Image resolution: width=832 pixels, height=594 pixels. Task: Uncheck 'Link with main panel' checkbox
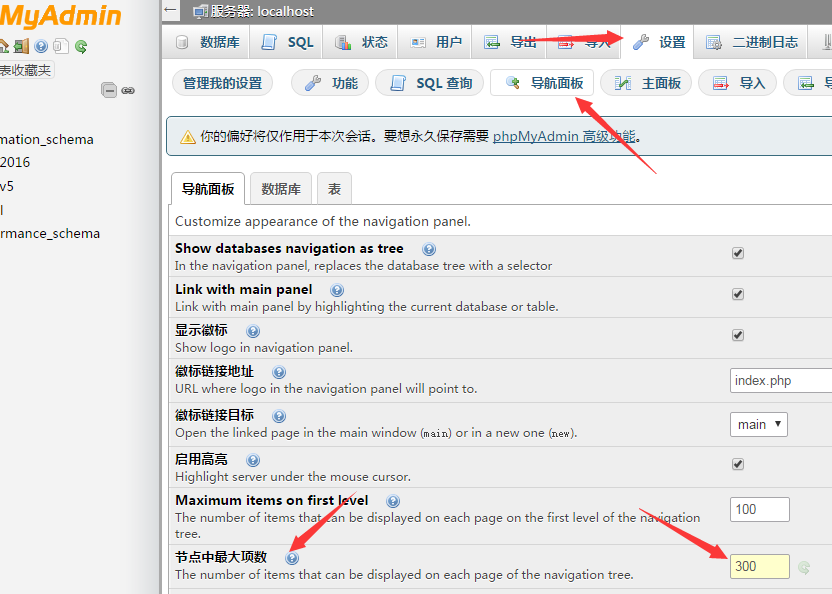tap(738, 294)
